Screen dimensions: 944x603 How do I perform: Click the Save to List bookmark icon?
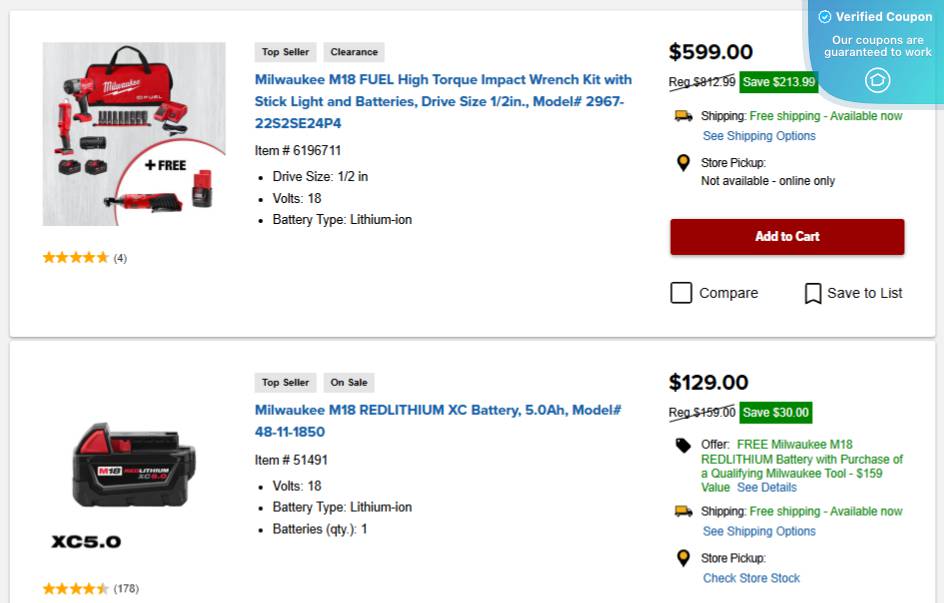813,293
